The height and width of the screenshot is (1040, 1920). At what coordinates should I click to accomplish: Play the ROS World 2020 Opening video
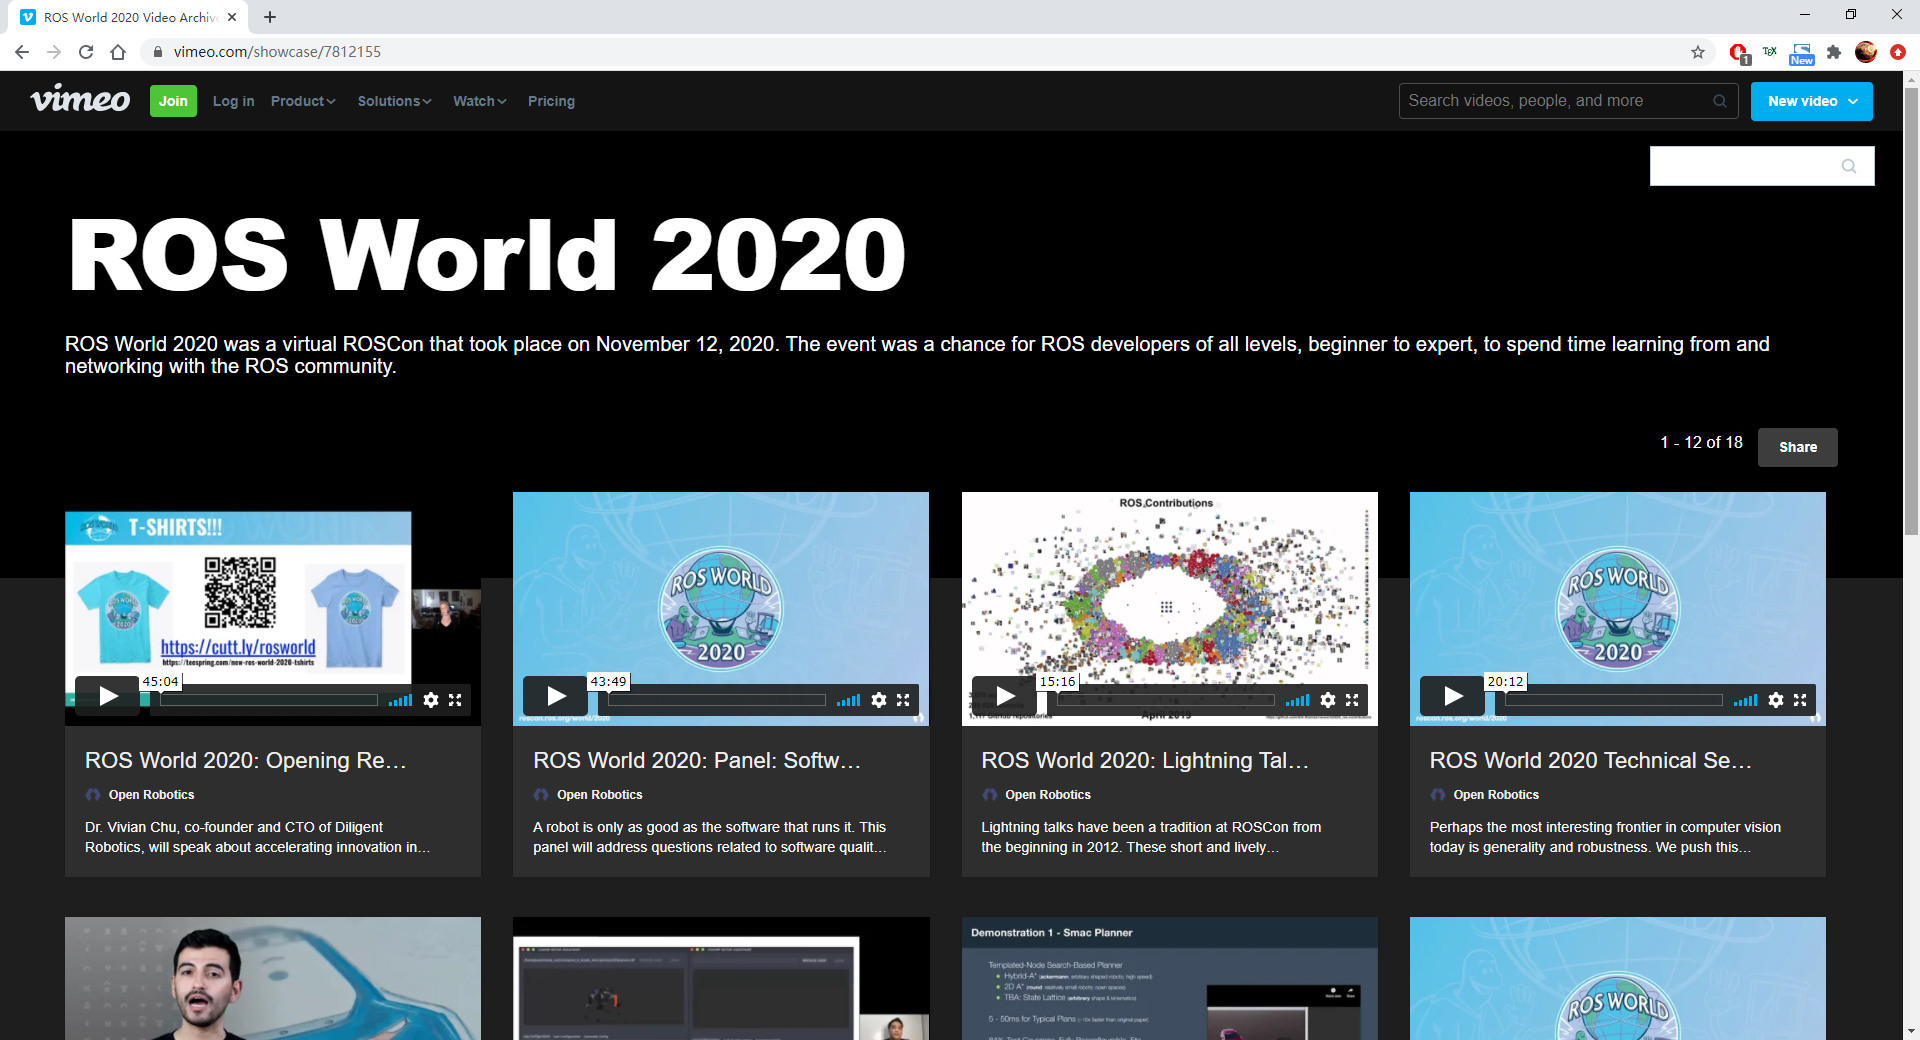(x=107, y=695)
